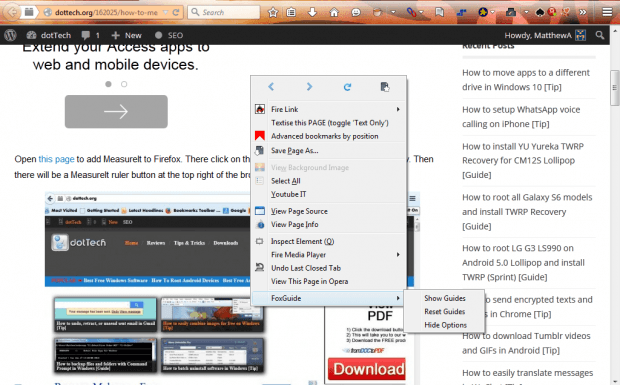Image resolution: width=620 pixels, height=385 pixels.
Task: Click the smiley chat icon in the toolbar
Action: tap(356, 12)
